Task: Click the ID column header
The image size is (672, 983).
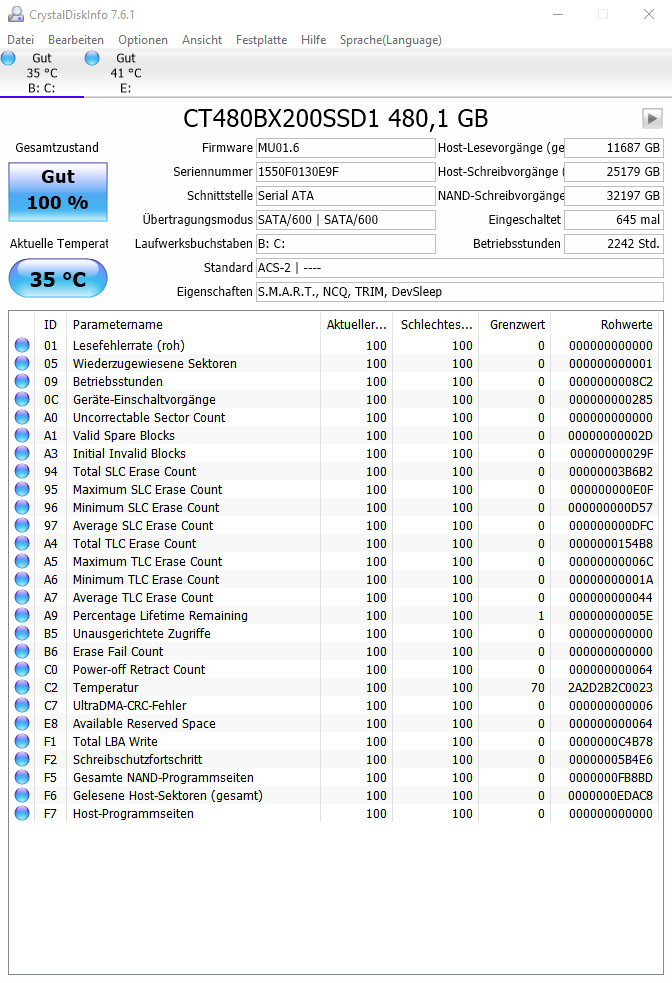Action: (50, 325)
